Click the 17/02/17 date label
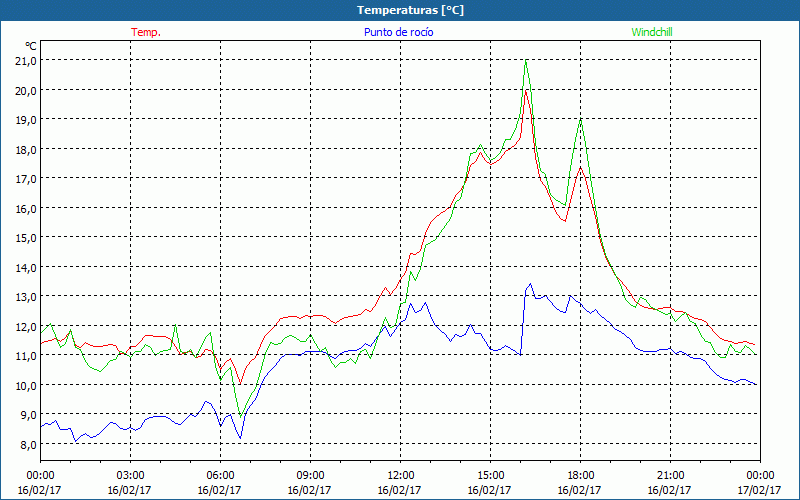 tap(760, 490)
